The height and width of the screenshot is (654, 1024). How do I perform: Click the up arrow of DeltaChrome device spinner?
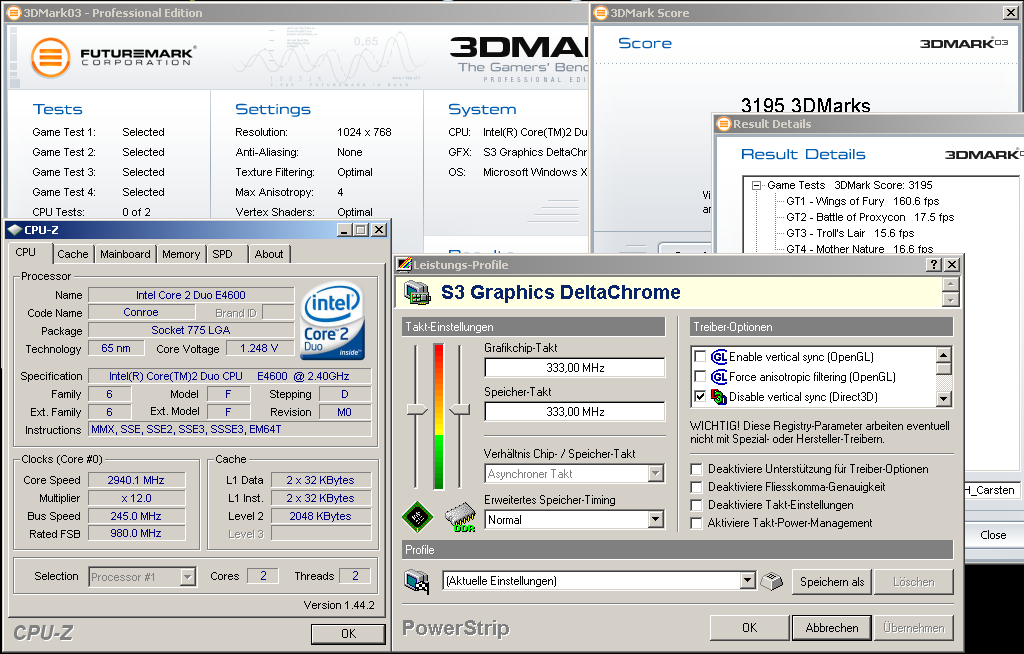[x=951, y=284]
